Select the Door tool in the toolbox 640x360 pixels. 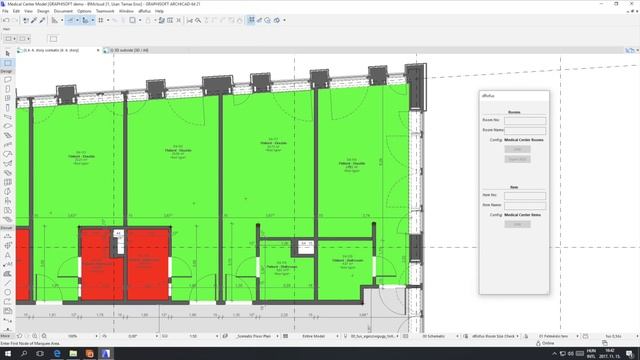tap(8, 89)
